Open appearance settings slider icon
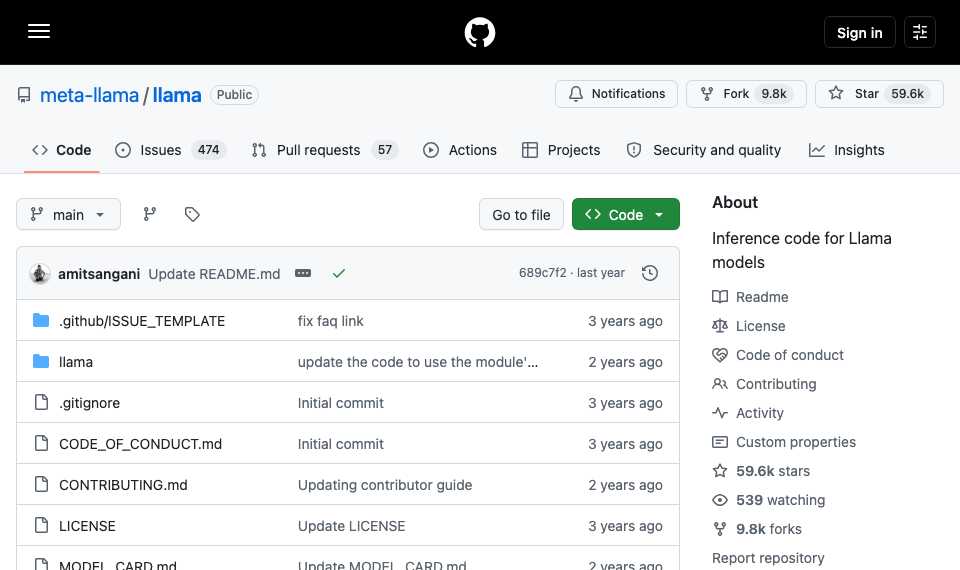960x570 pixels. pos(920,32)
